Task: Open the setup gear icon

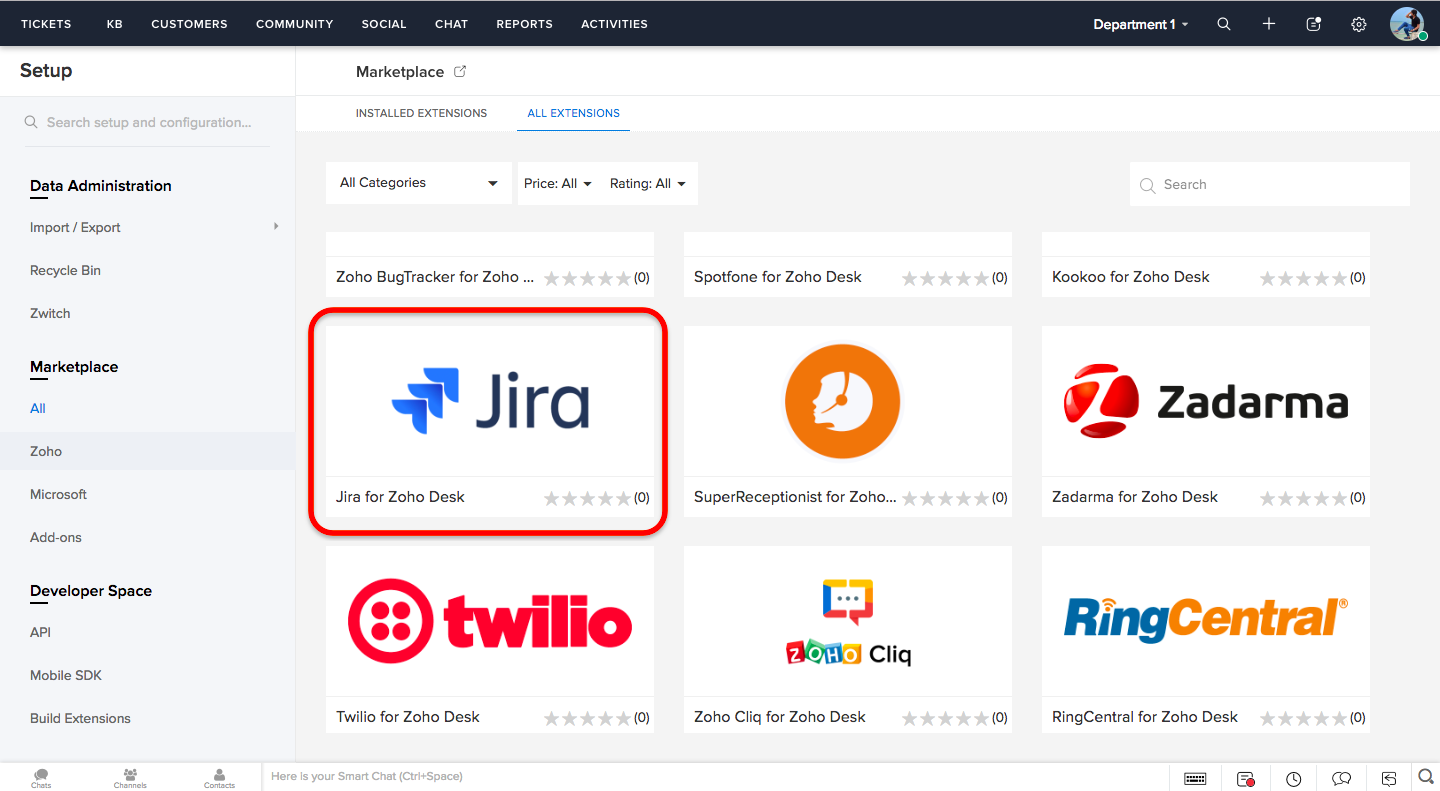Action: tap(1358, 24)
